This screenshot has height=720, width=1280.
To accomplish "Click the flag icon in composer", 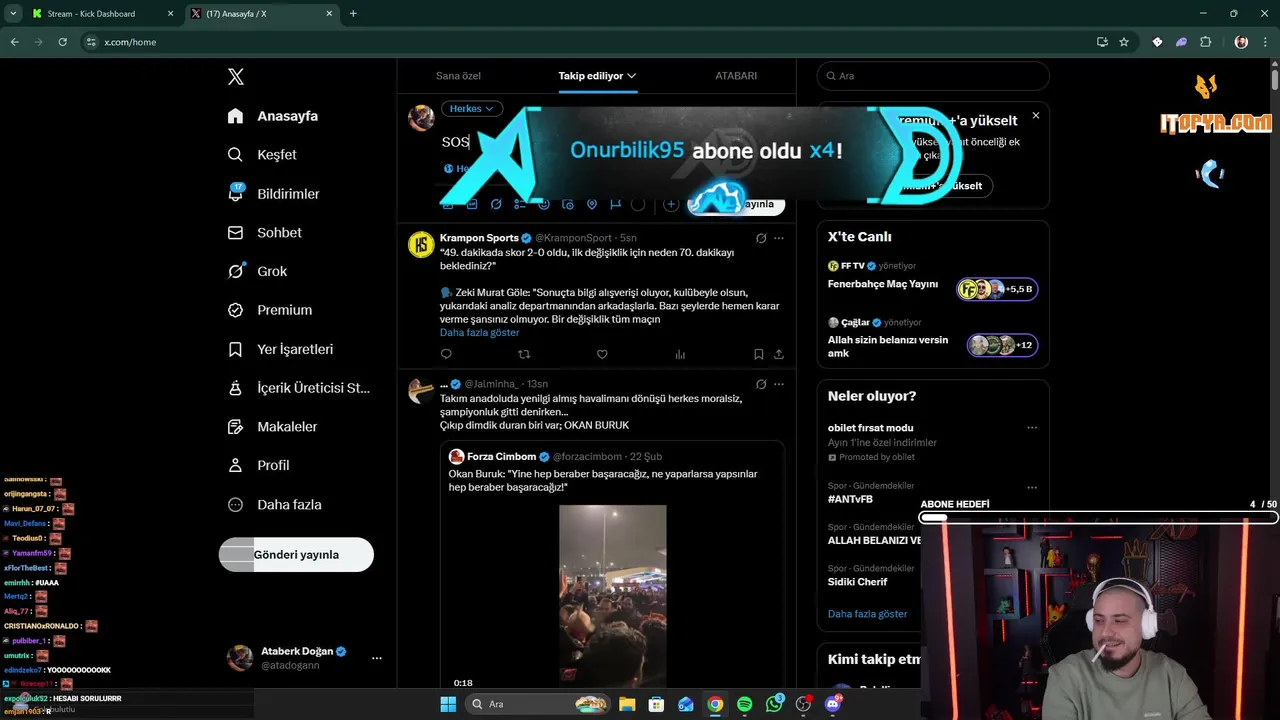I will [x=616, y=204].
